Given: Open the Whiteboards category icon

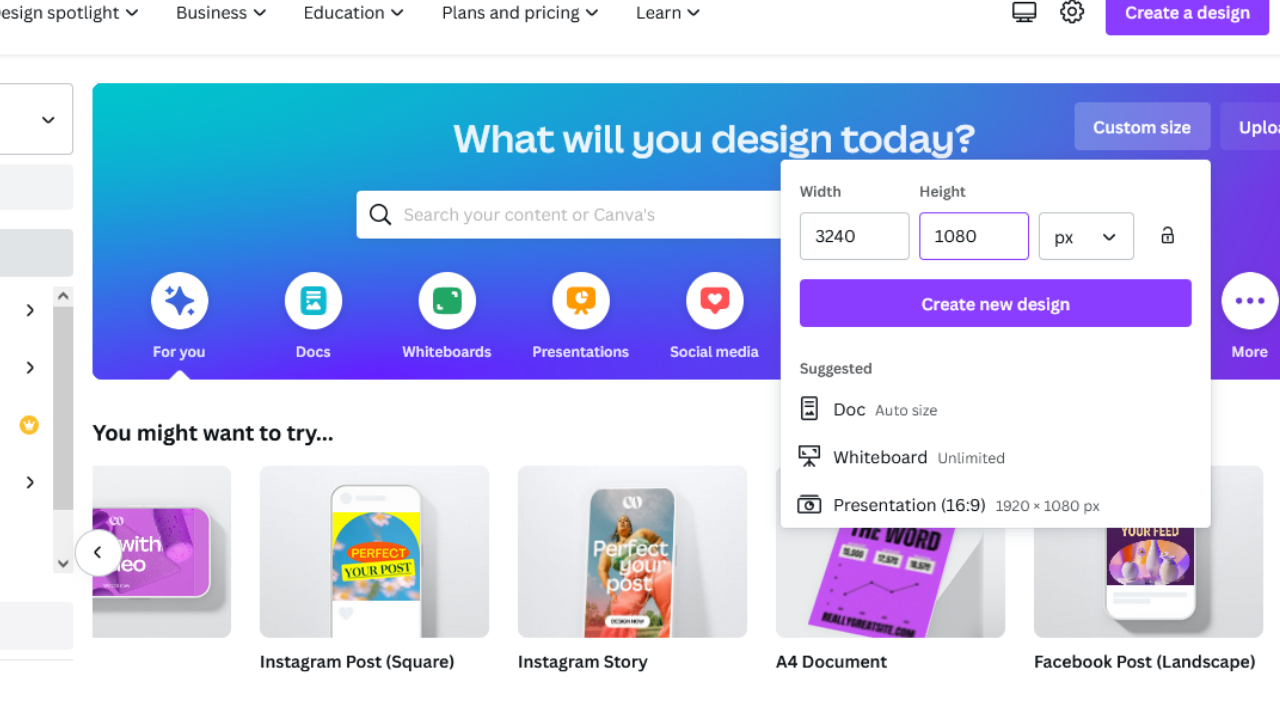Looking at the screenshot, I should [x=447, y=301].
